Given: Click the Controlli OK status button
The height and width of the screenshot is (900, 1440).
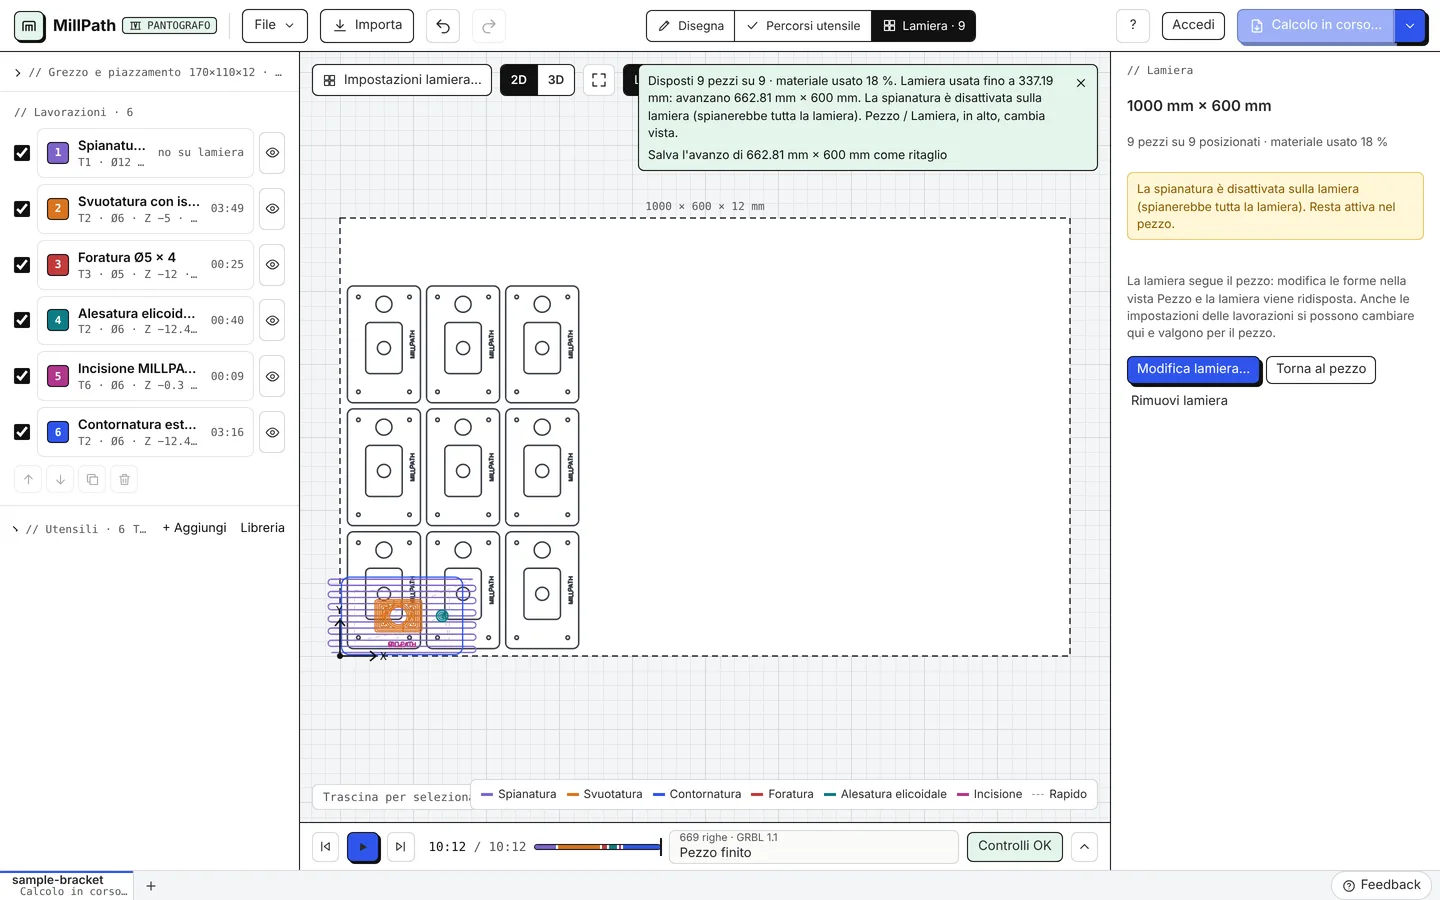Looking at the screenshot, I should coord(1014,846).
